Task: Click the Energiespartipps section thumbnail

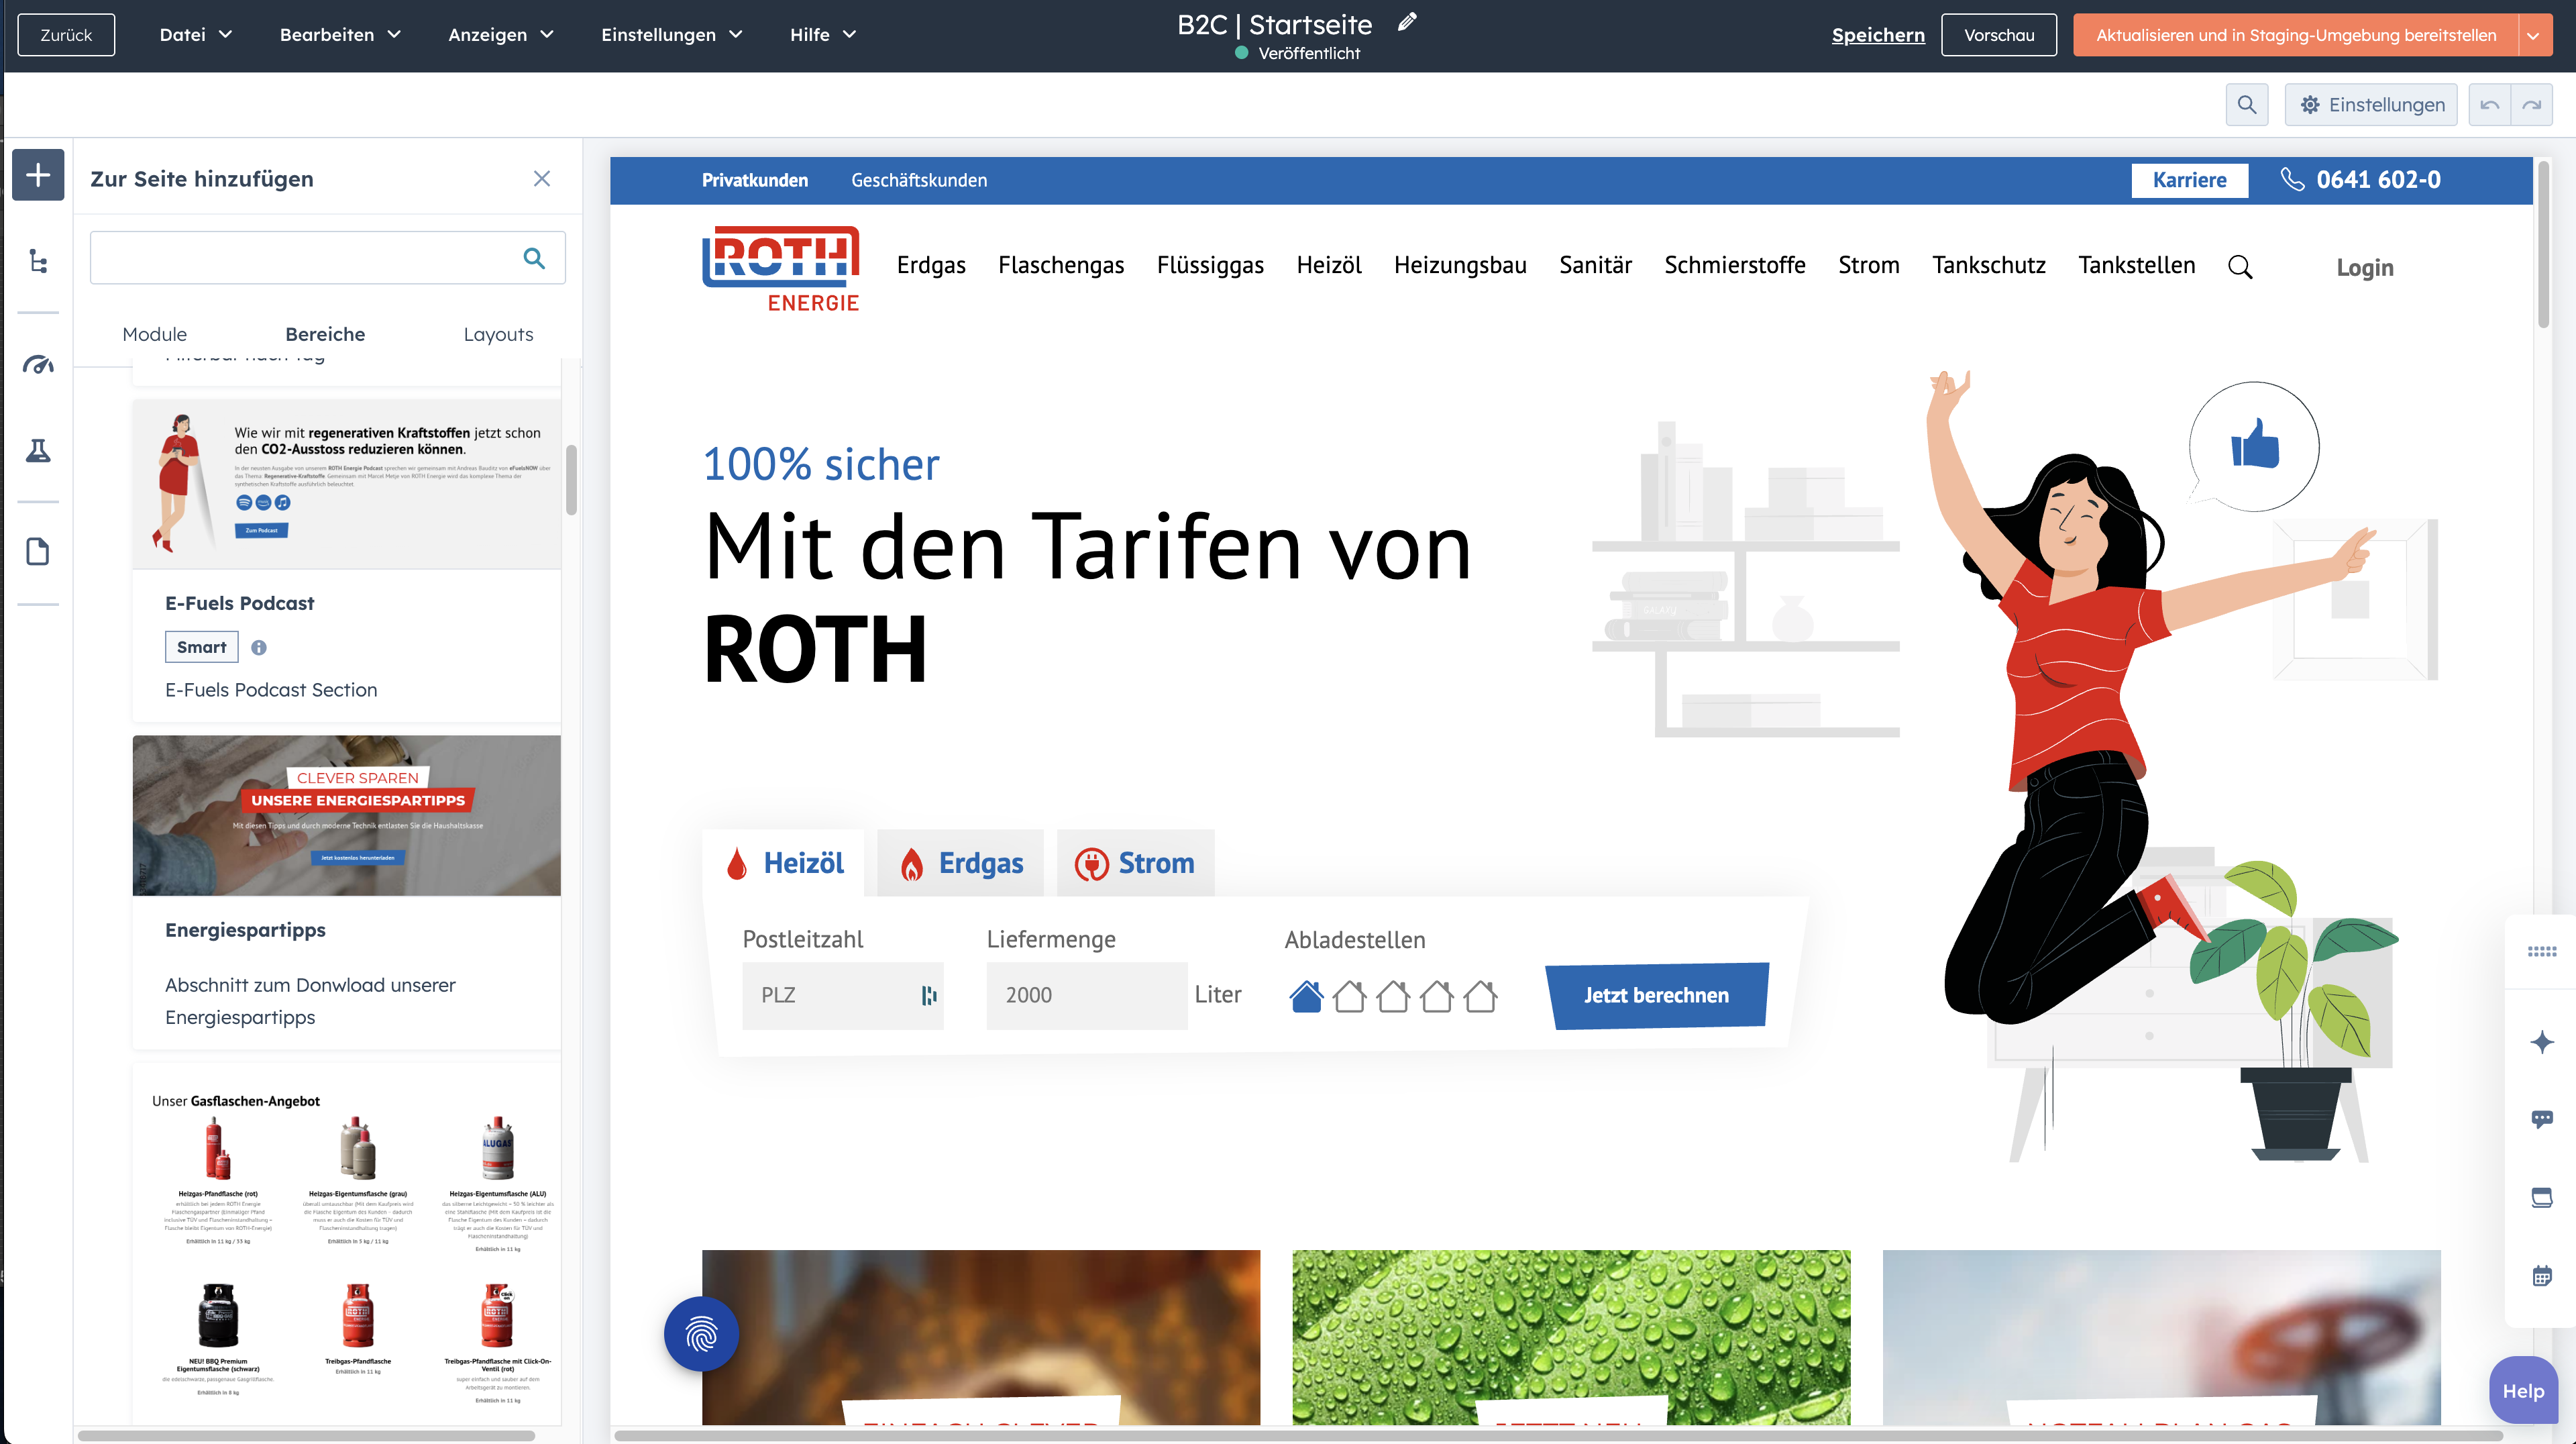Action: [x=346, y=815]
